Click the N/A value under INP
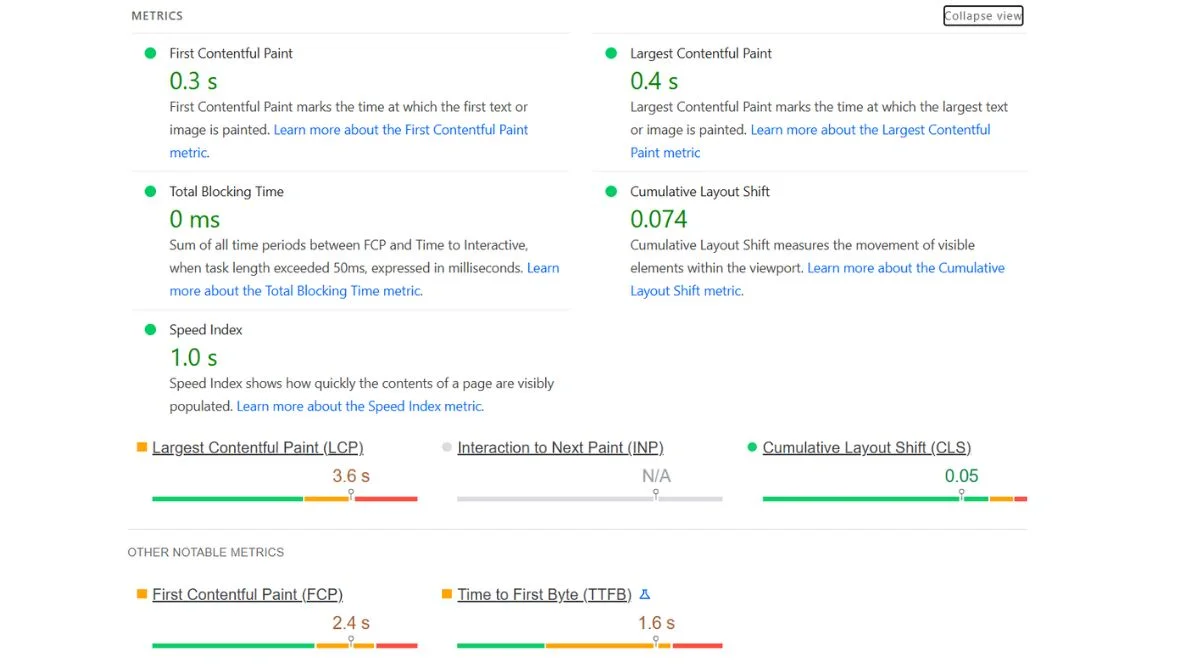The height and width of the screenshot is (670, 1200). click(x=656, y=476)
